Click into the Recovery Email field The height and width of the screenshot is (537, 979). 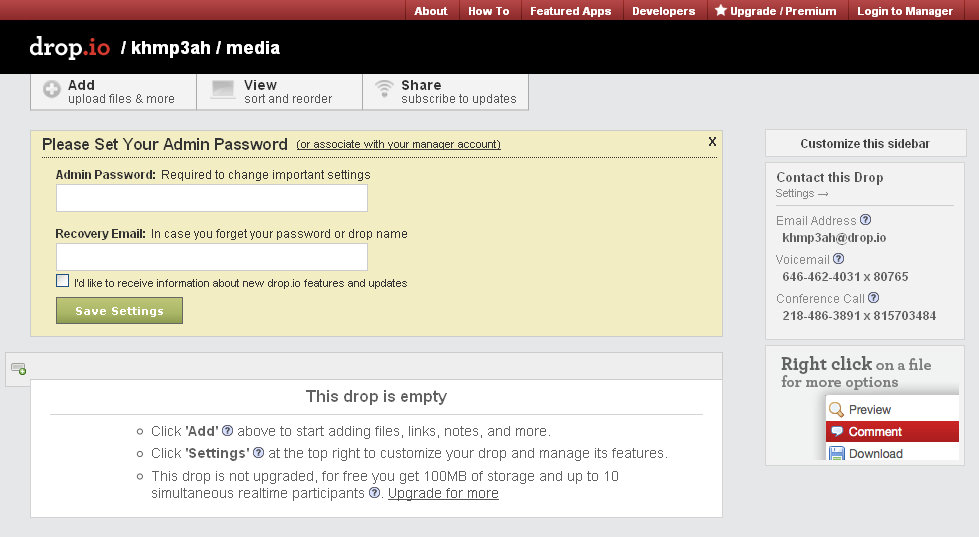[212, 257]
